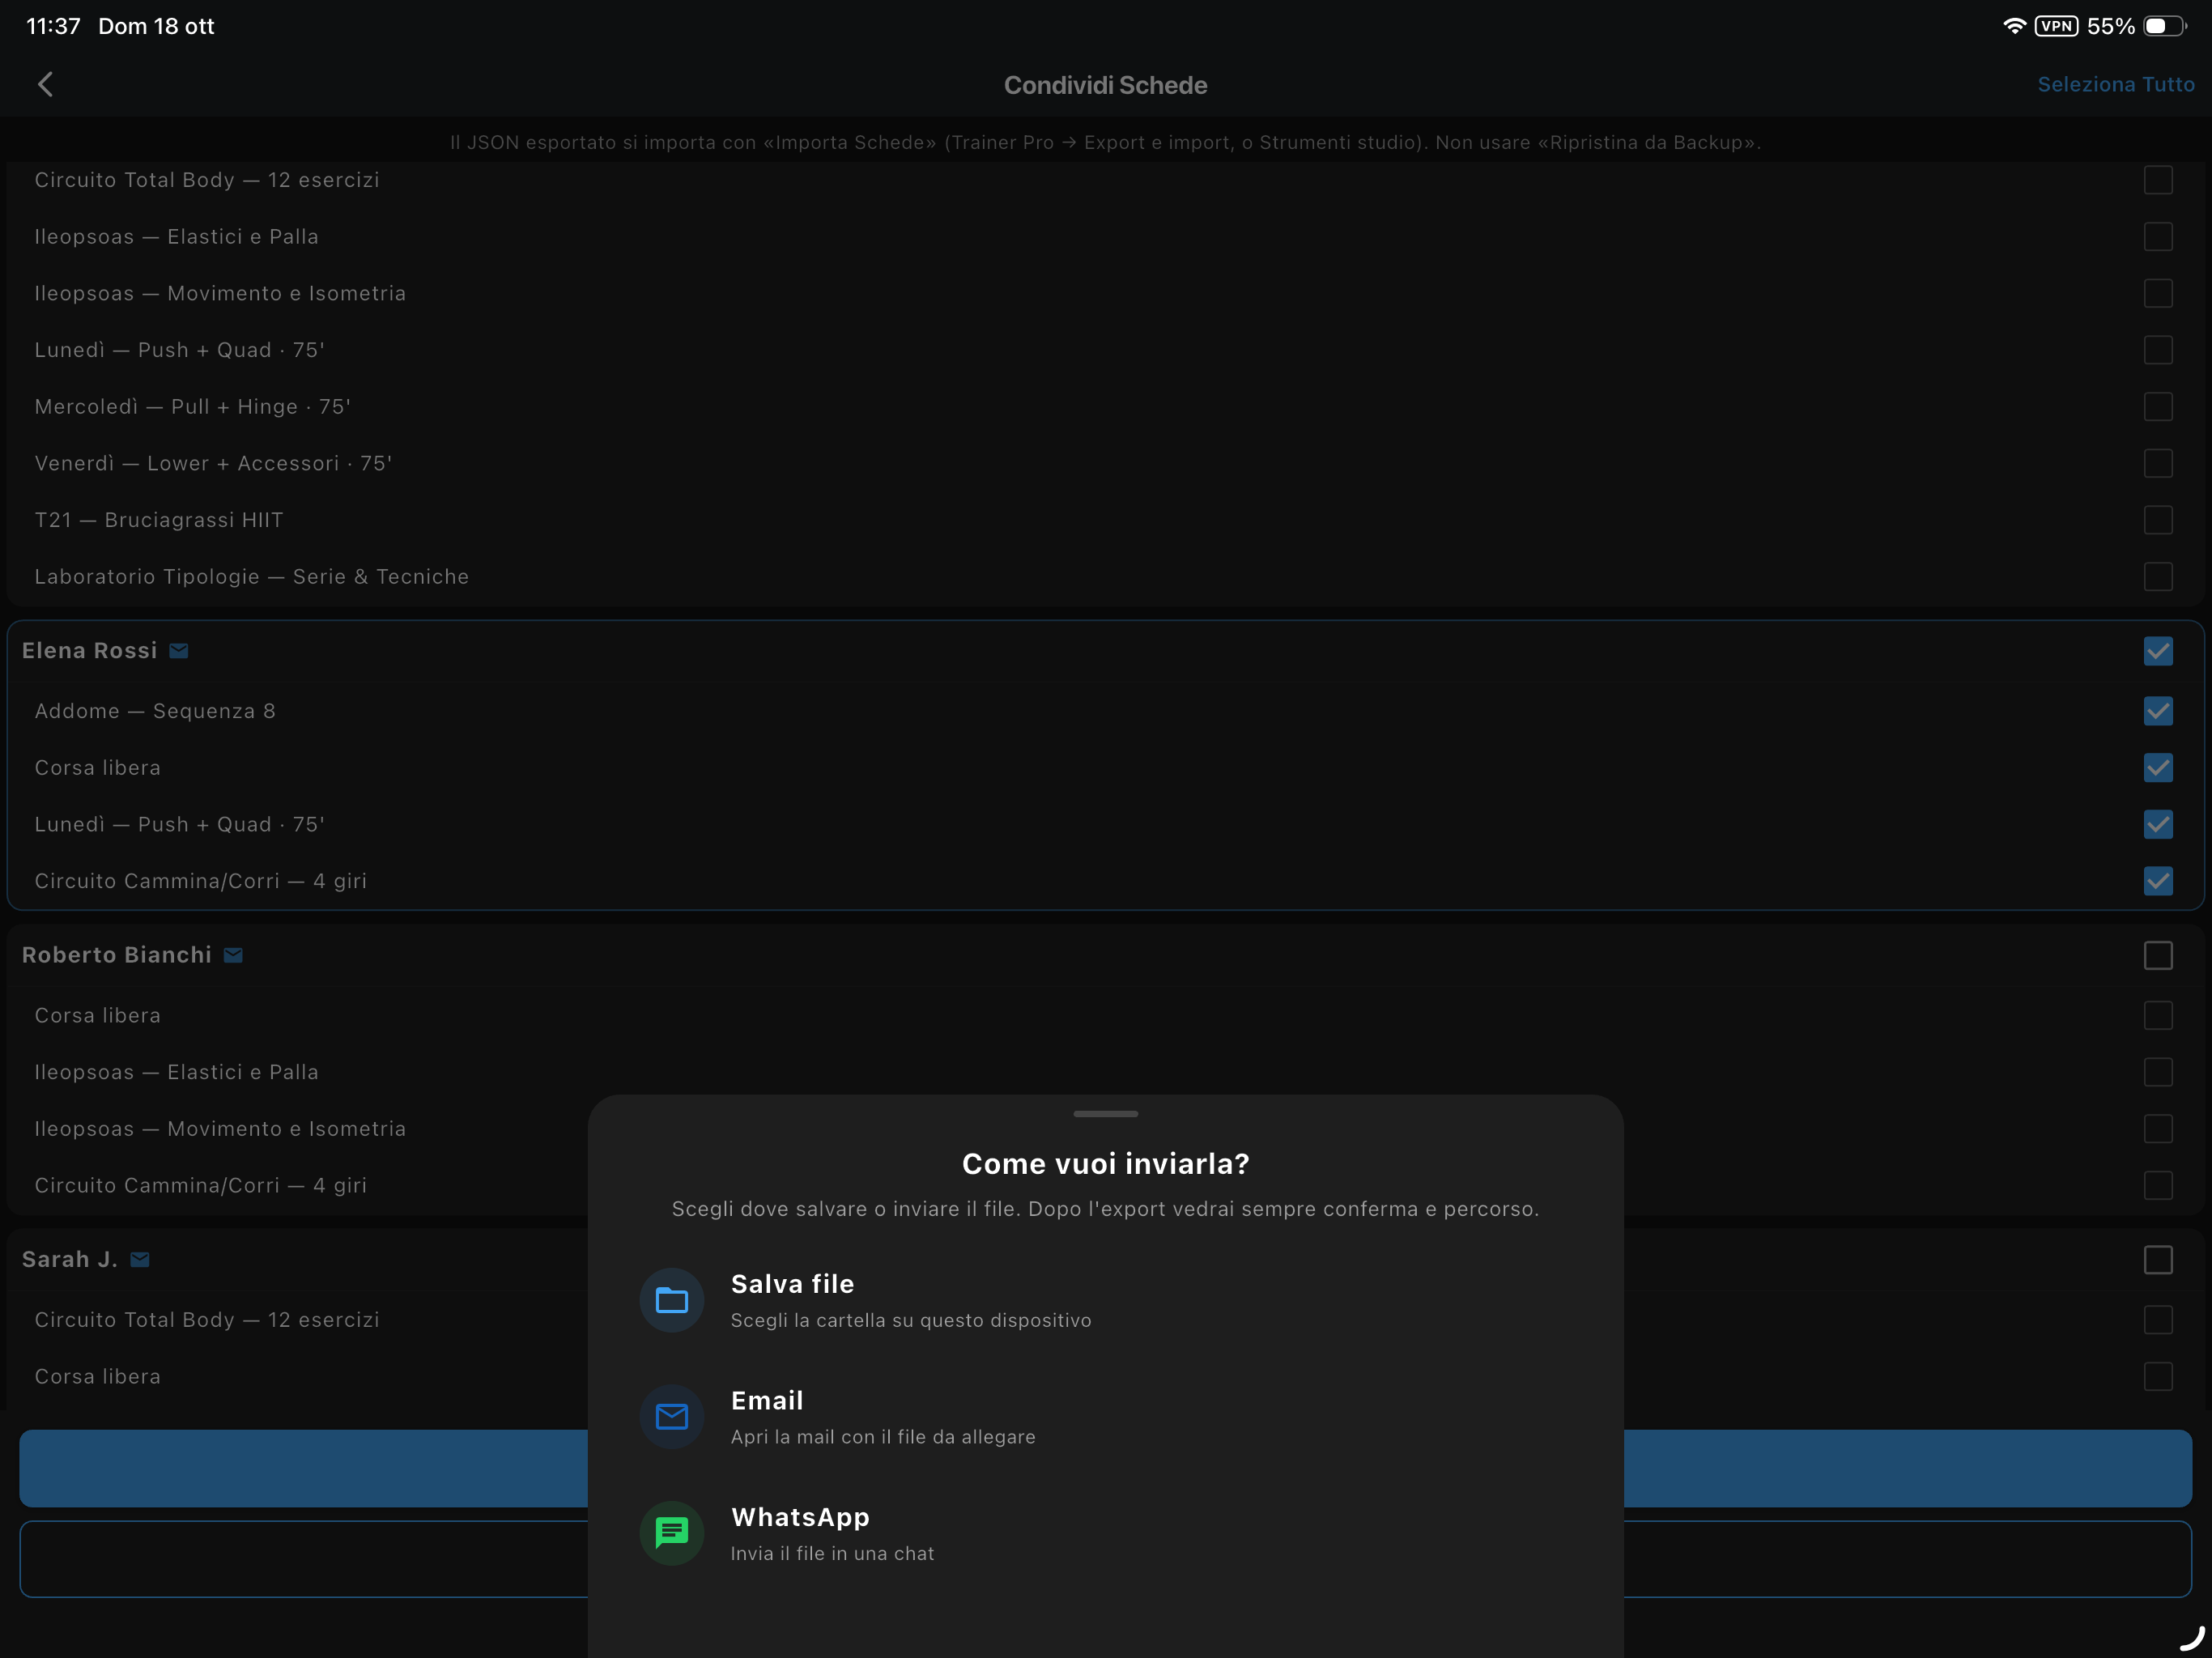The height and width of the screenshot is (1658, 2212).
Task: Uncheck Elena's Lunedì — Push + Quad checkbox
Action: [2158, 824]
